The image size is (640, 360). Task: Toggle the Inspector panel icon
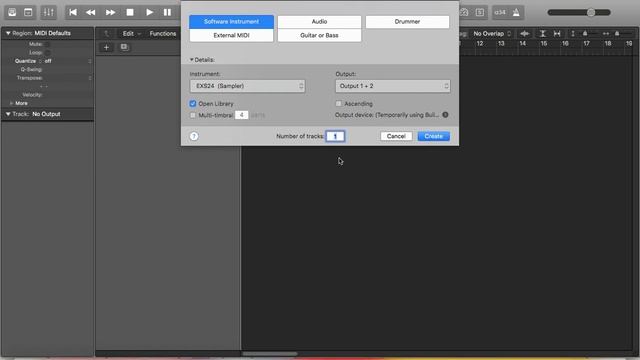pyautogui.click(x=28, y=12)
